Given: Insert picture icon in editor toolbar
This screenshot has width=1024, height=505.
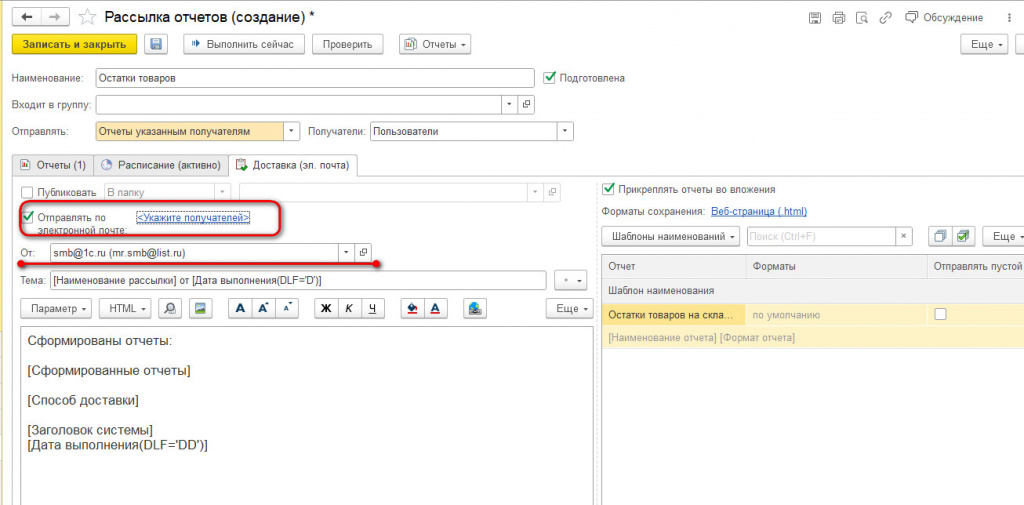Looking at the screenshot, I should pos(201,308).
